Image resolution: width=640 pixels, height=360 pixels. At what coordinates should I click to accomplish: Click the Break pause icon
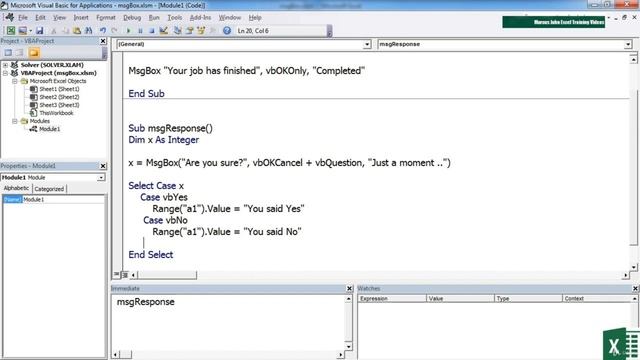click(140, 31)
